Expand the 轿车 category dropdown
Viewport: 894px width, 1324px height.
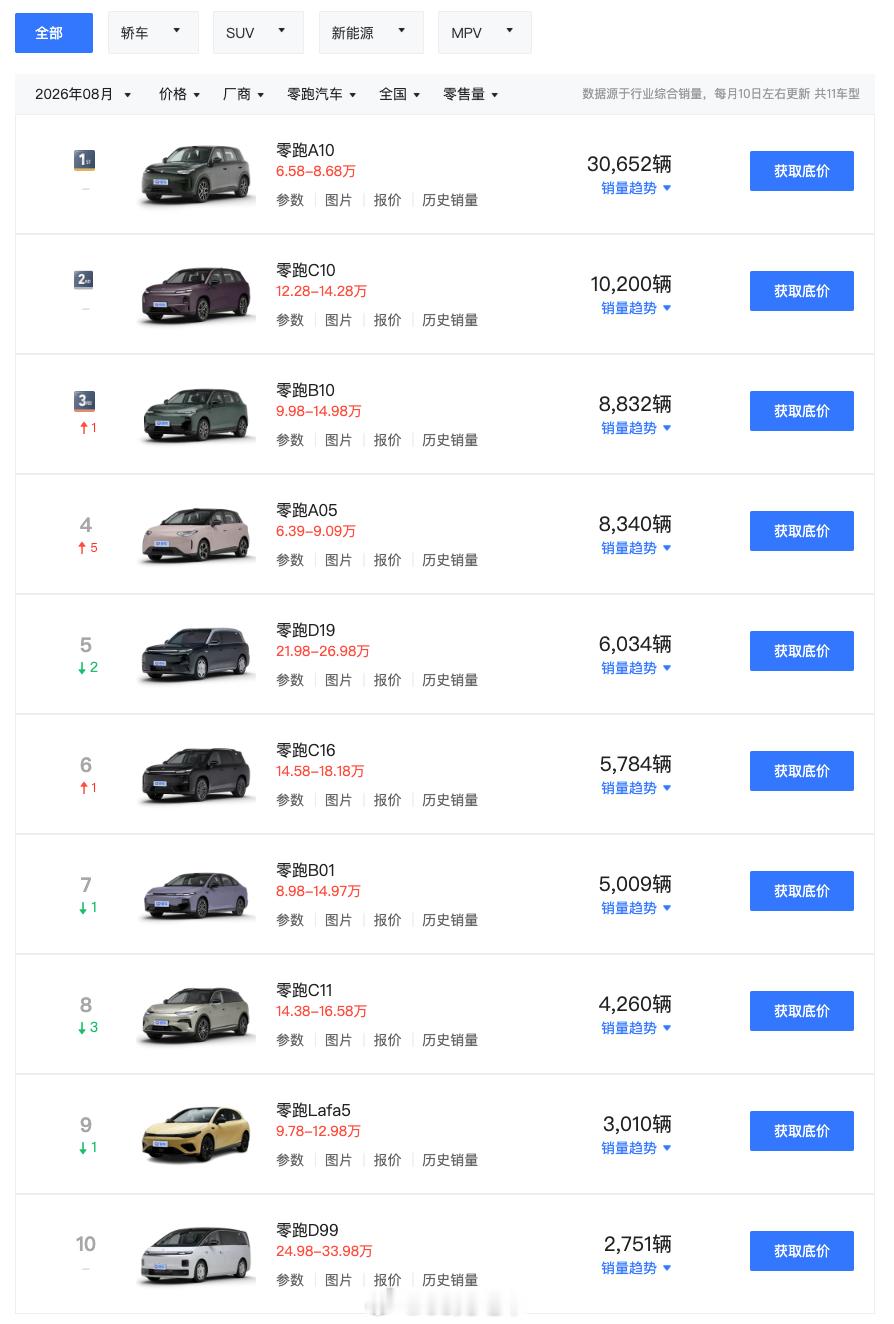click(x=153, y=33)
